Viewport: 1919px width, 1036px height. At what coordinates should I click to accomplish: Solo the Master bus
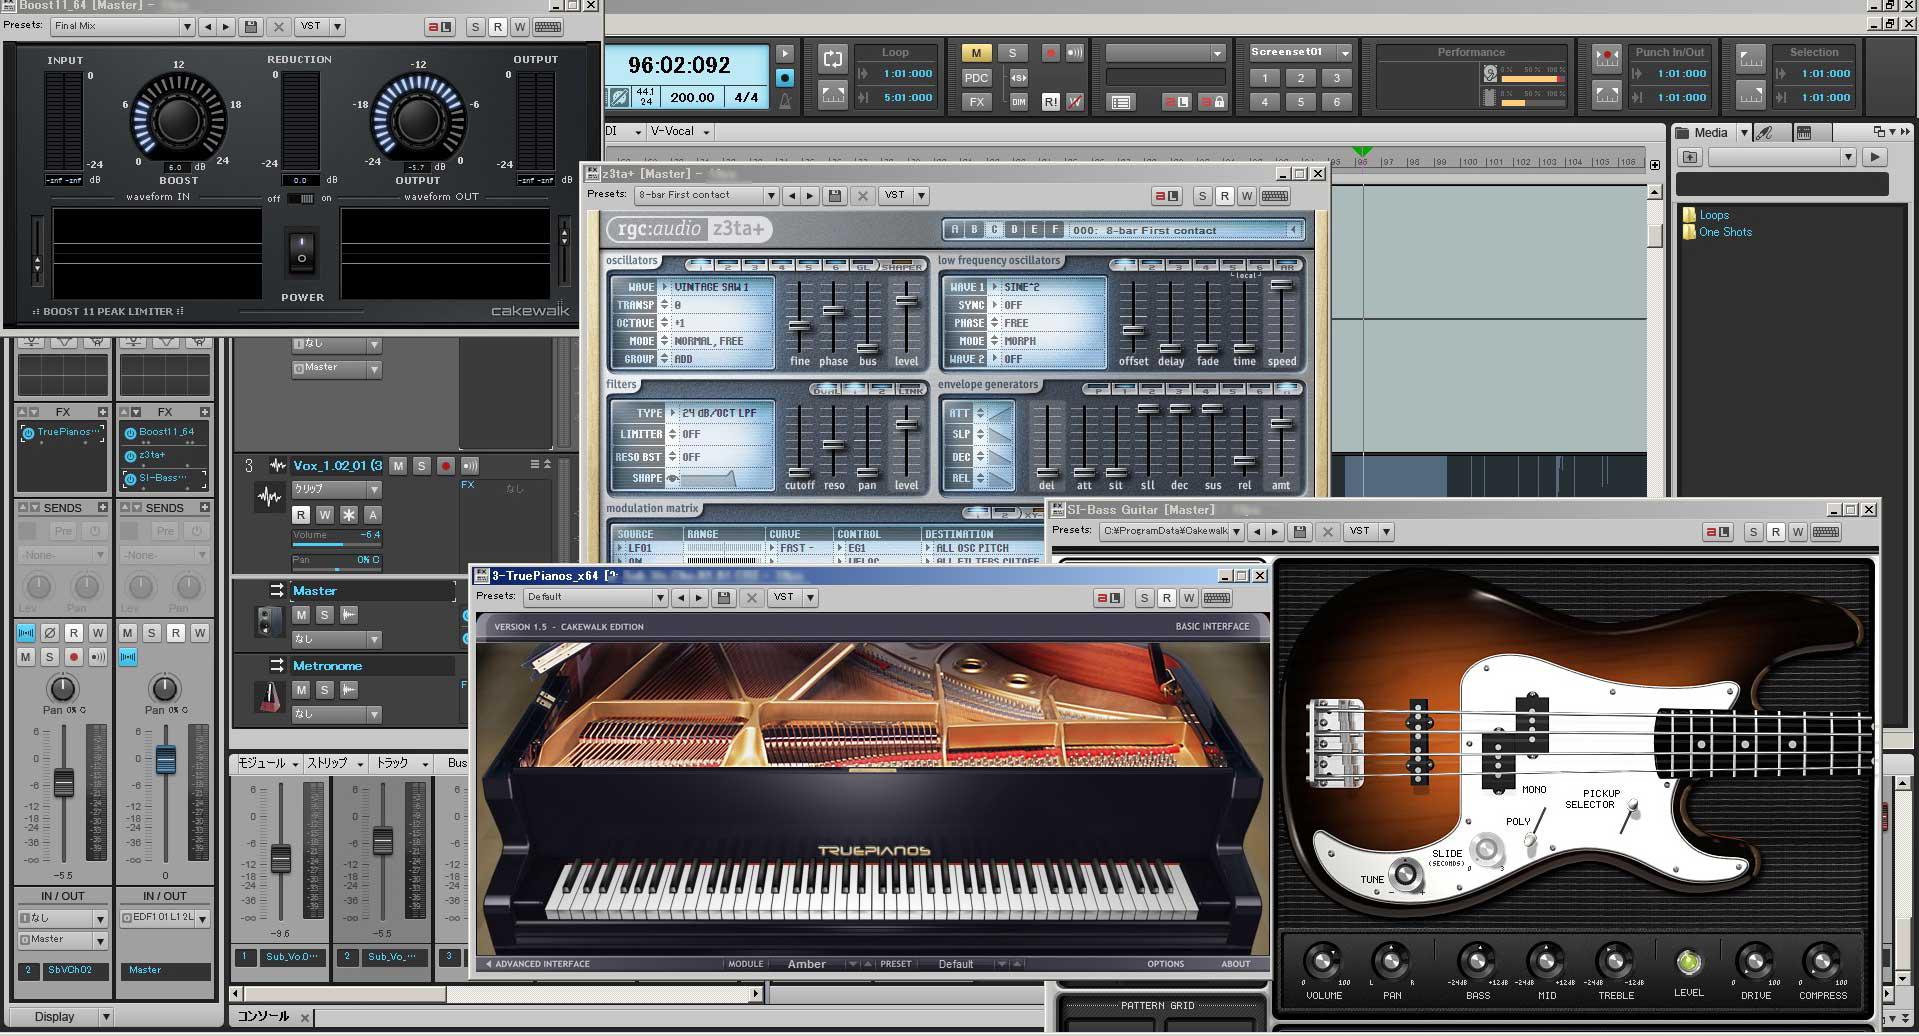324,615
